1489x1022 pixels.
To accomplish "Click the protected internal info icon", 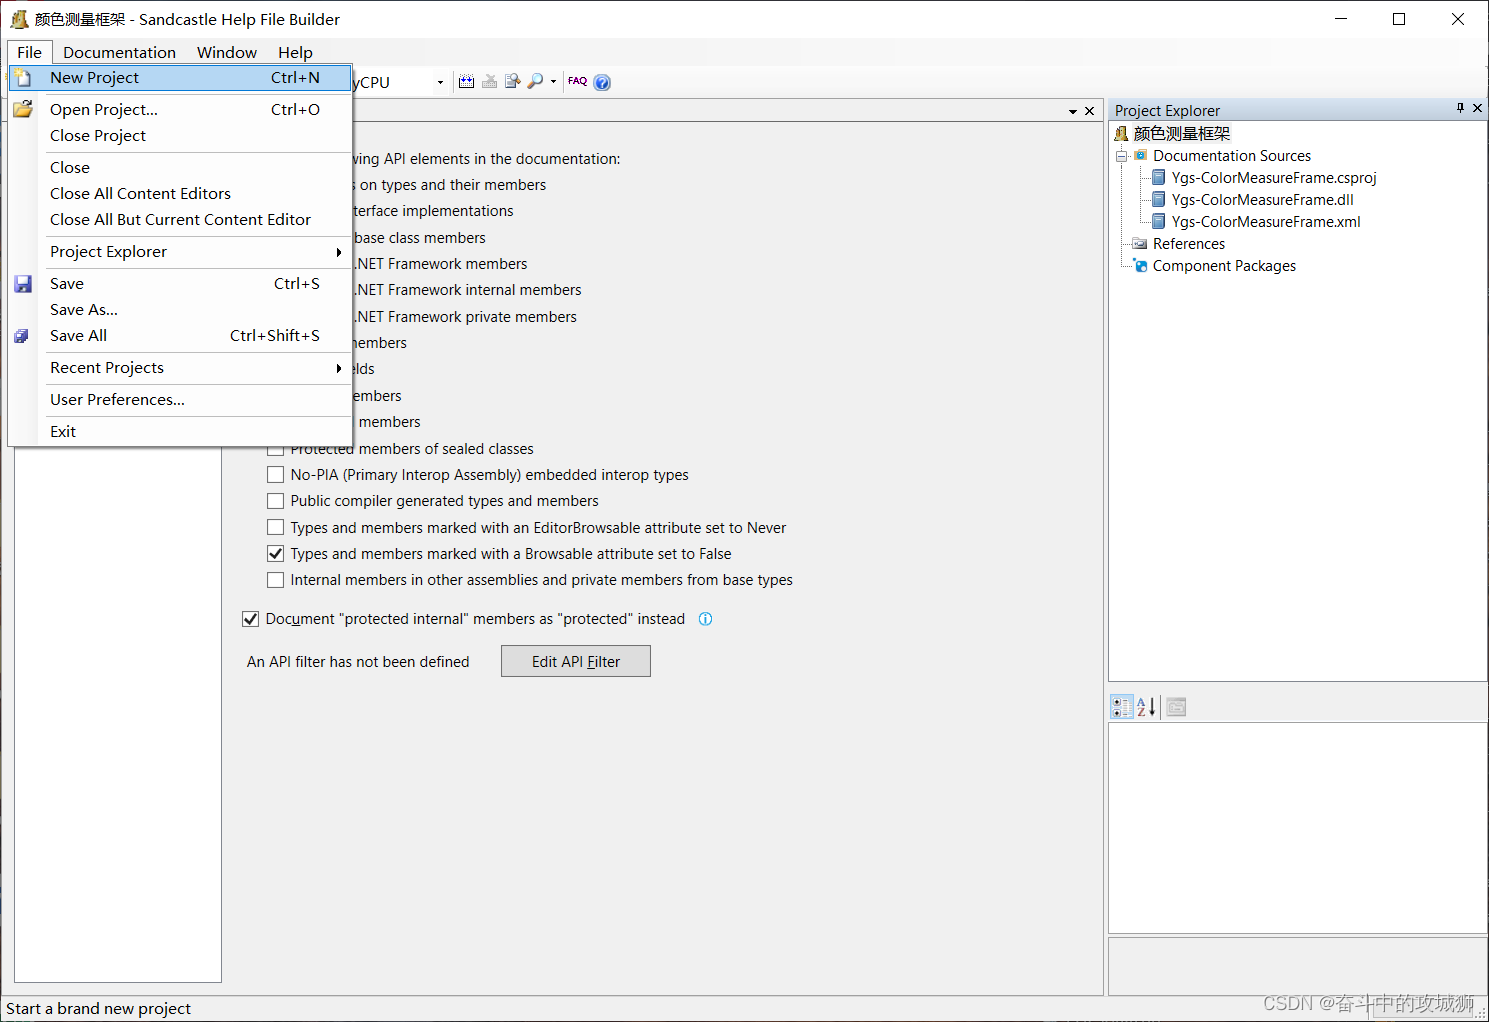I will click(705, 619).
